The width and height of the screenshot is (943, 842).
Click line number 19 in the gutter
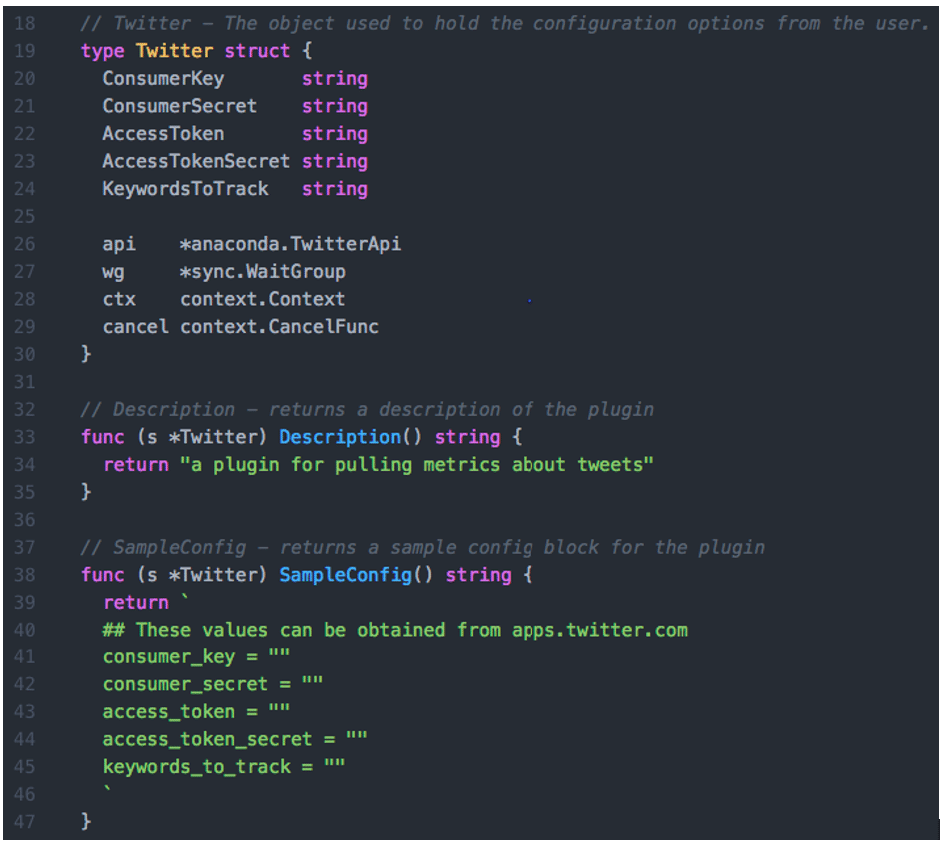(x=25, y=51)
